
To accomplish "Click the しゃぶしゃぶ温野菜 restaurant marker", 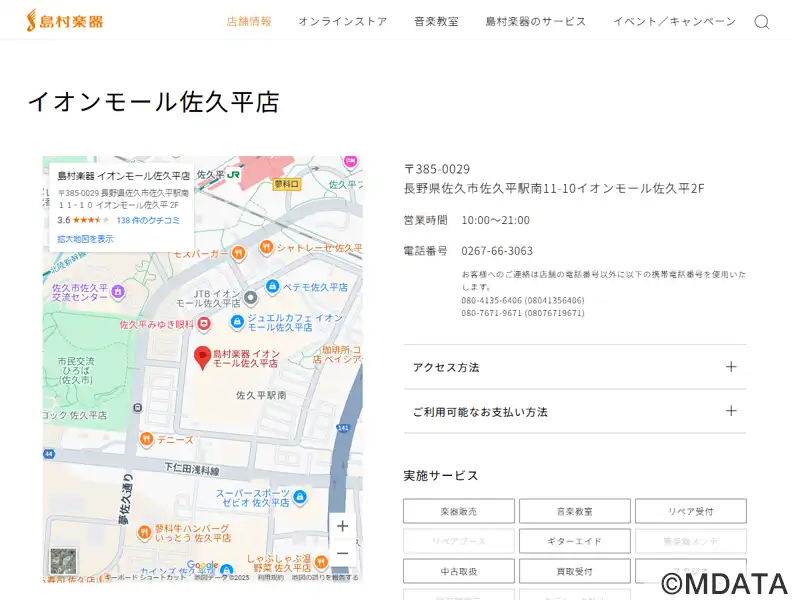I will (x=321, y=562).
